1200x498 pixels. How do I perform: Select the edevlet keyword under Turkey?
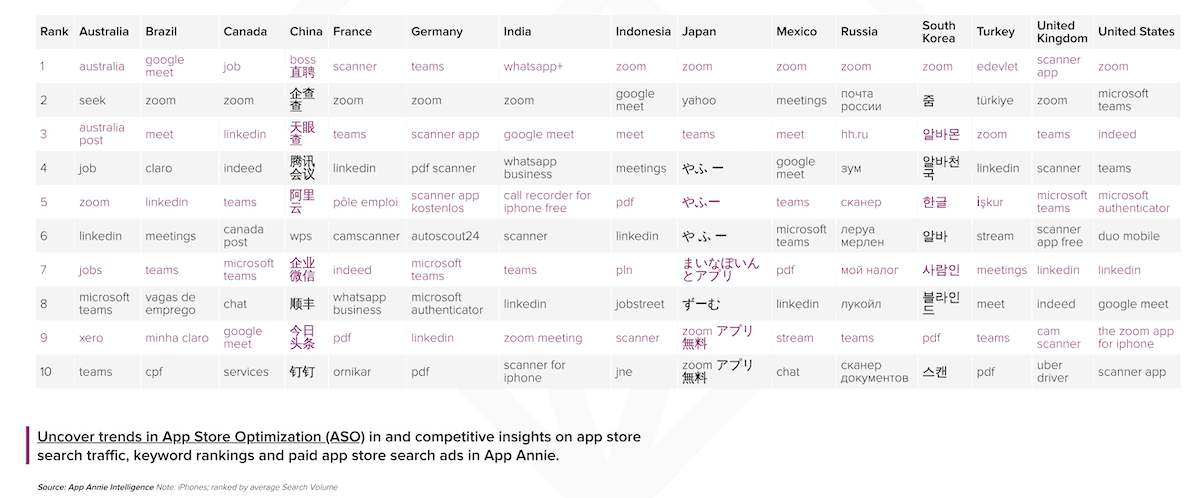click(997, 67)
